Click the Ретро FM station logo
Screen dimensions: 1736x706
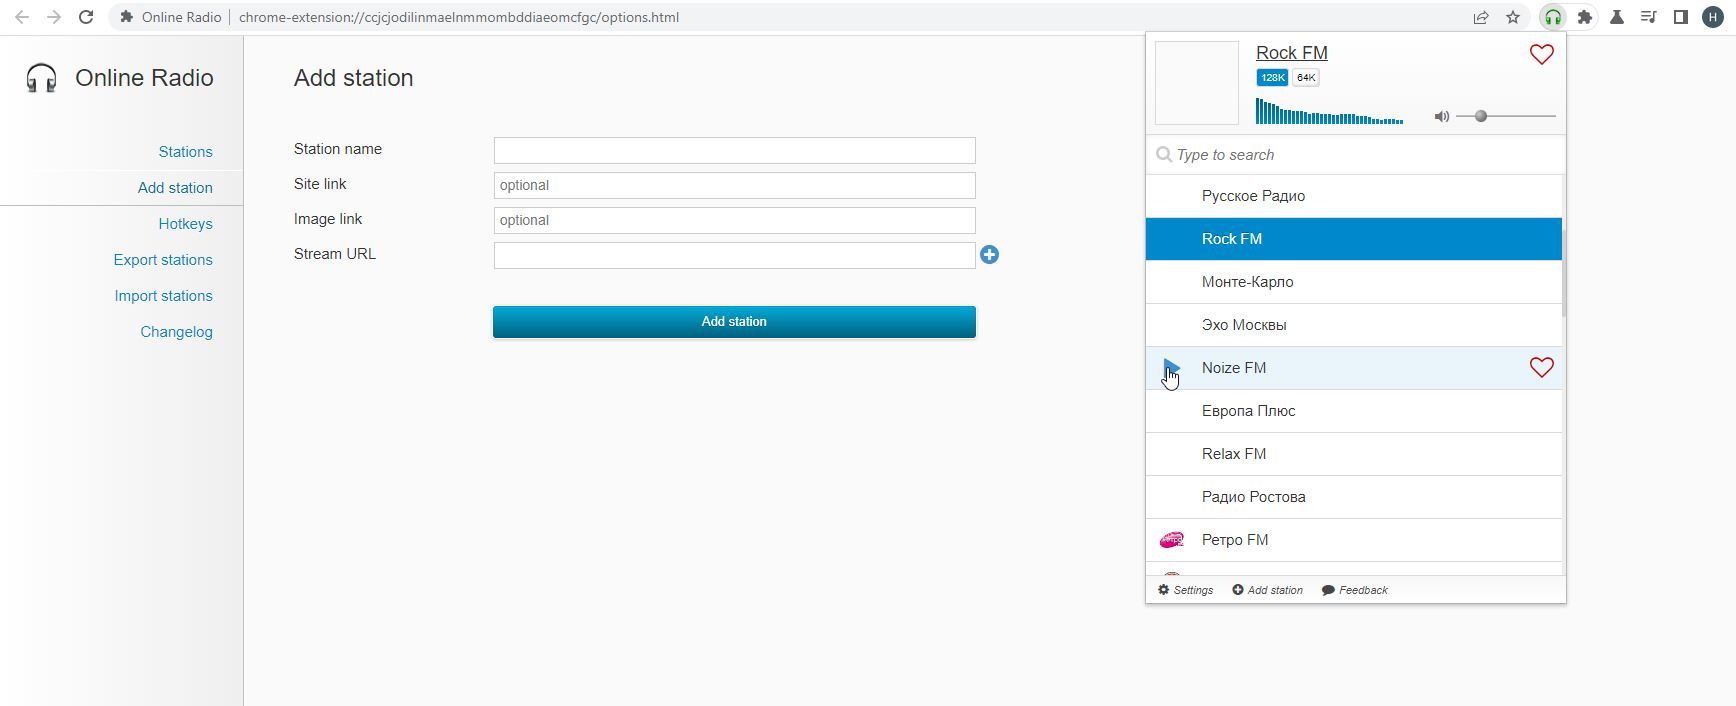coord(1171,540)
